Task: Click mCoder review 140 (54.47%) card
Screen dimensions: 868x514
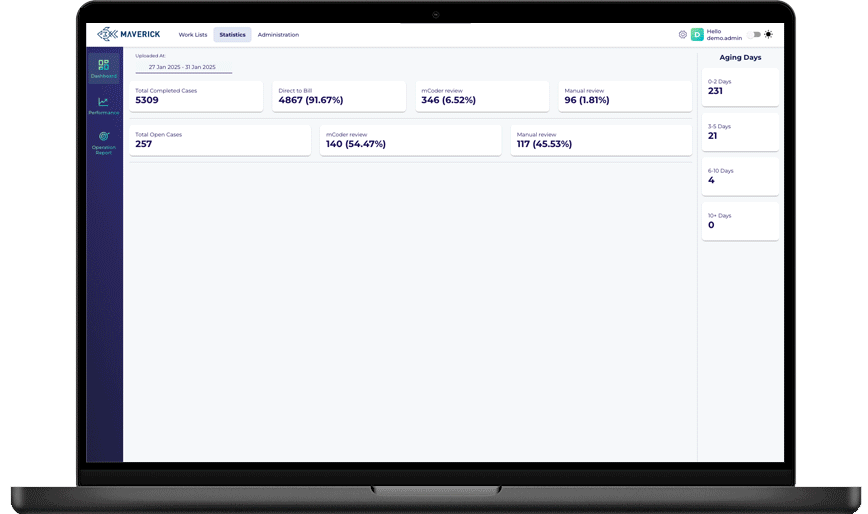Action: tap(411, 140)
